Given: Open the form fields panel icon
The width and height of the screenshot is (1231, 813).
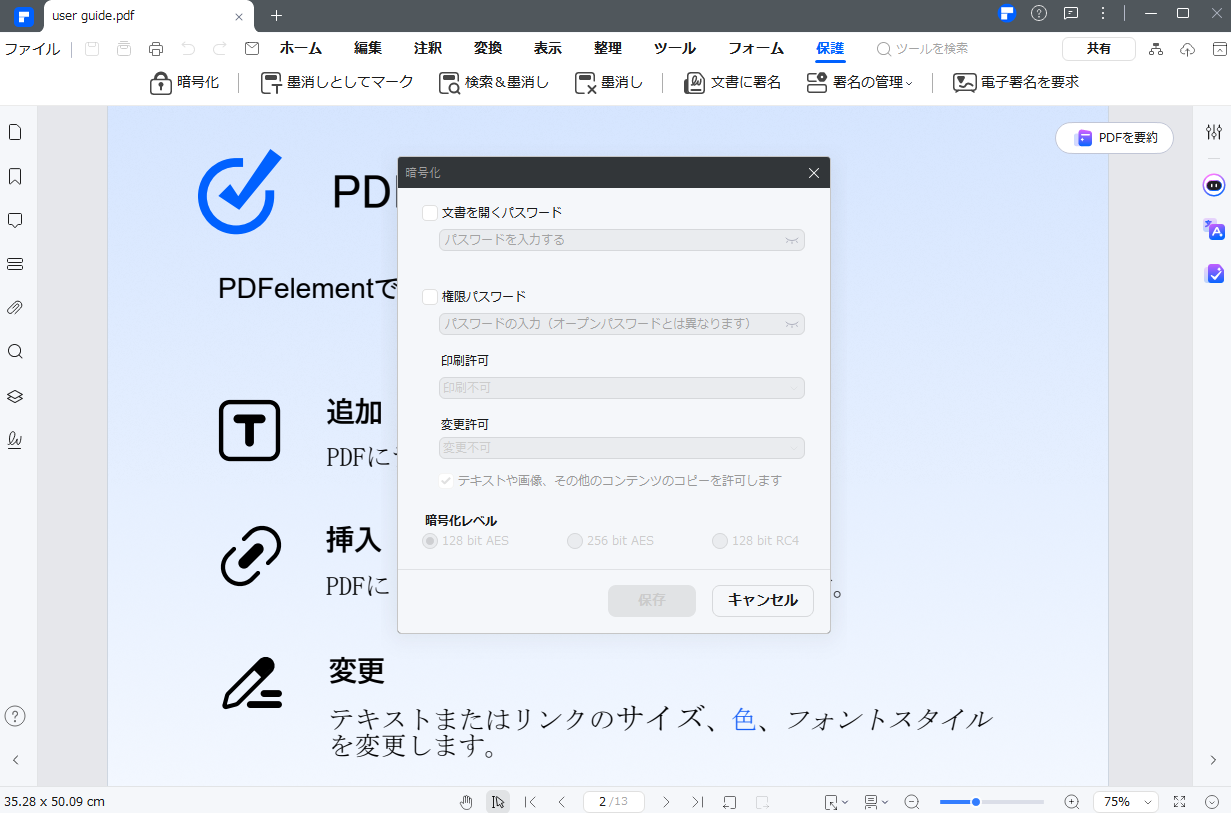Looking at the screenshot, I should 15,264.
